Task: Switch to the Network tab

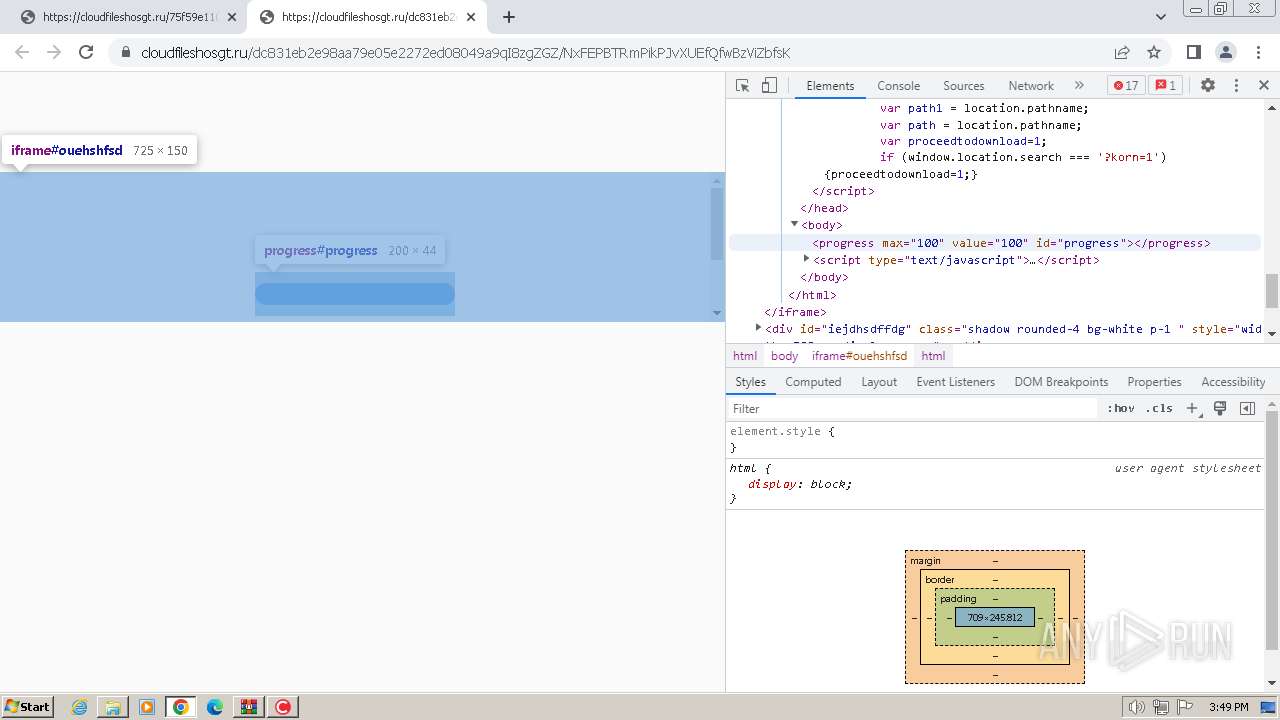Action: click(1031, 86)
